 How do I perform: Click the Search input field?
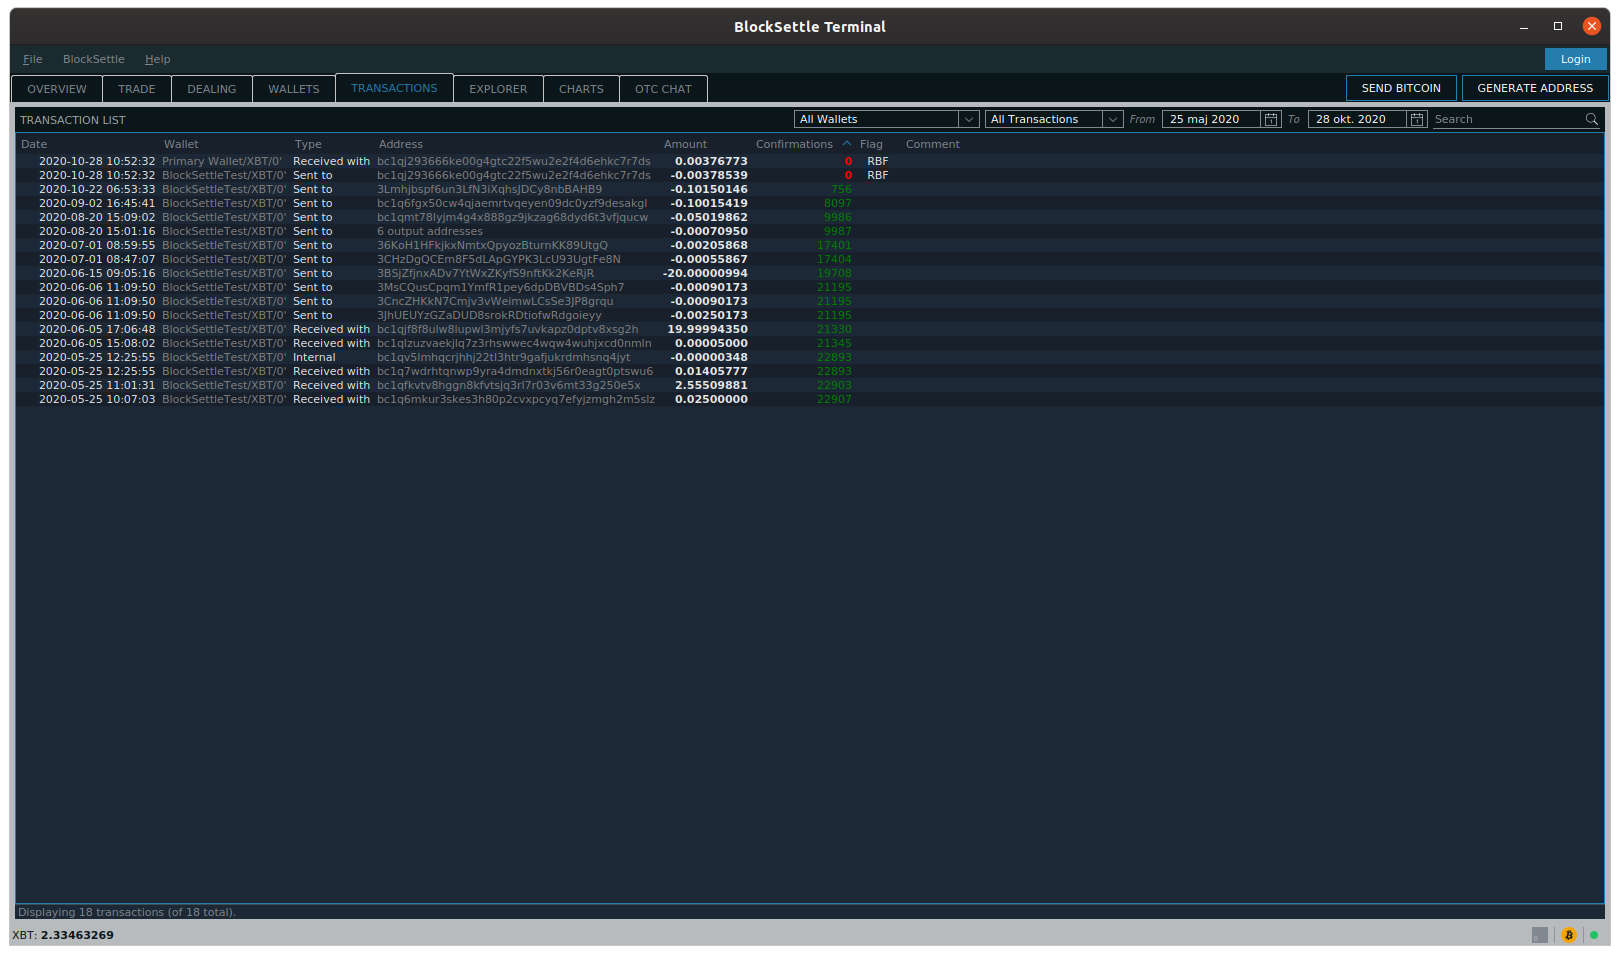point(1508,119)
